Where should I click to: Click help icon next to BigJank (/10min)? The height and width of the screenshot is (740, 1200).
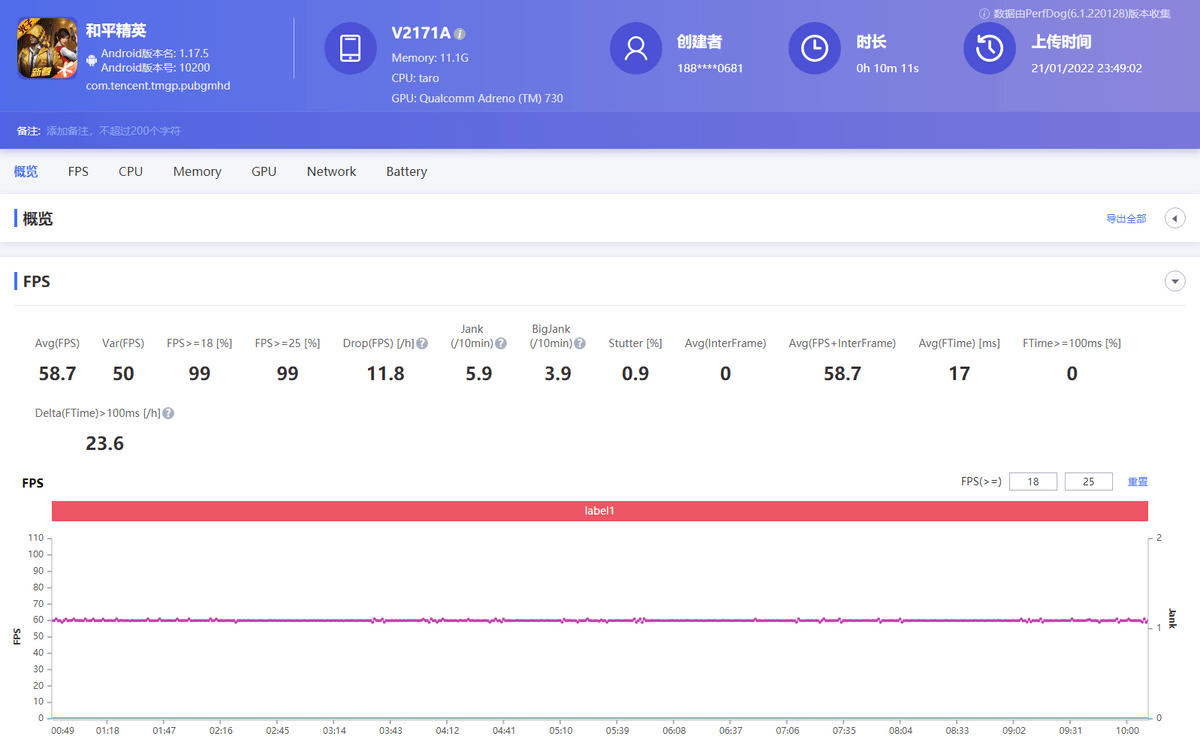point(579,344)
